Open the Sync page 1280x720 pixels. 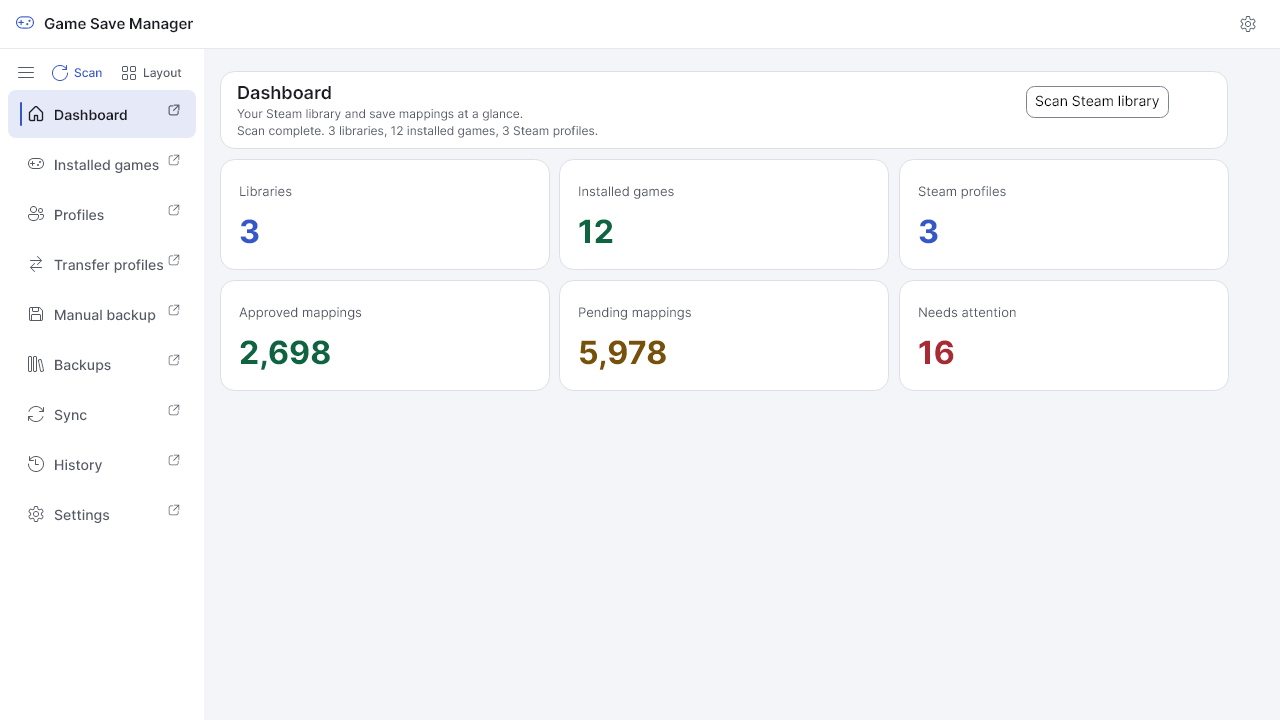102,414
